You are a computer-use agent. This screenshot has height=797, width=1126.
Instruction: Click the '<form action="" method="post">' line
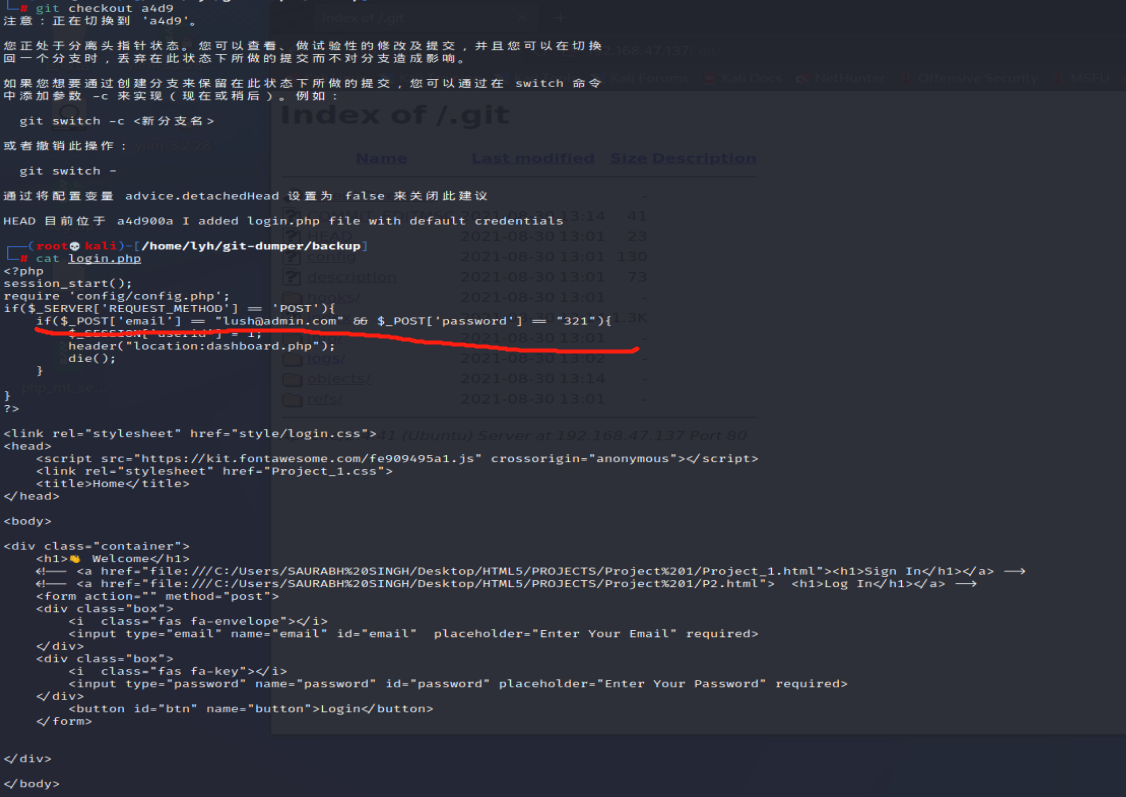tap(157, 596)
